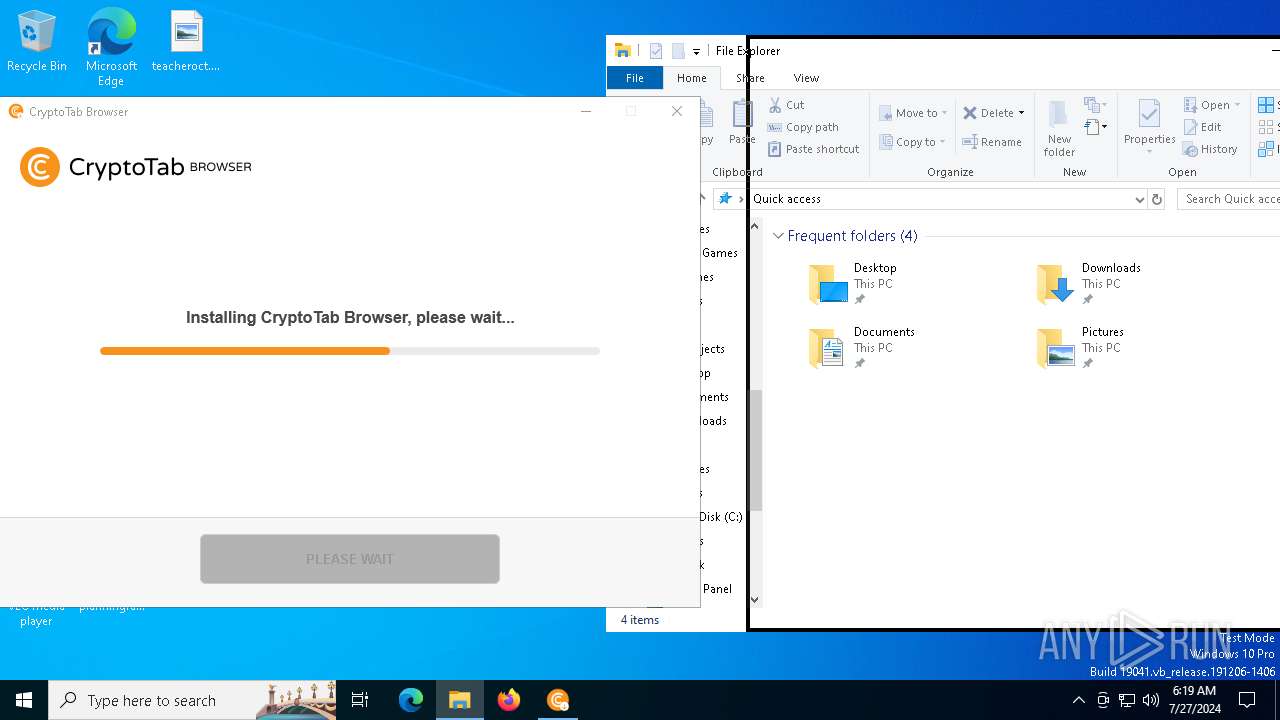This screenshot has height=720, width=1280.
Task: Open Firefox from the taskbar
Action: tap(509, 700)
